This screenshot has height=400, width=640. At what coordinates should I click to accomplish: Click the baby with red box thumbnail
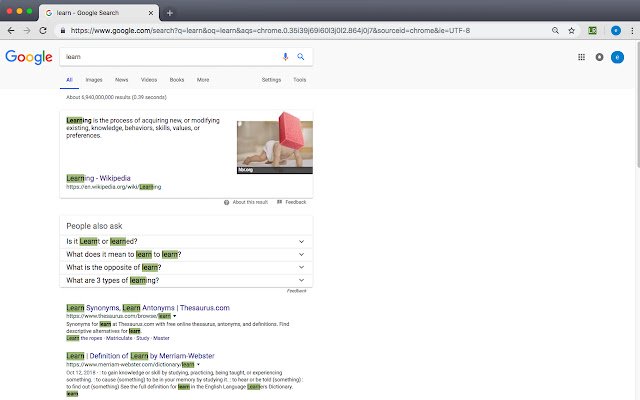pos(275,143)
